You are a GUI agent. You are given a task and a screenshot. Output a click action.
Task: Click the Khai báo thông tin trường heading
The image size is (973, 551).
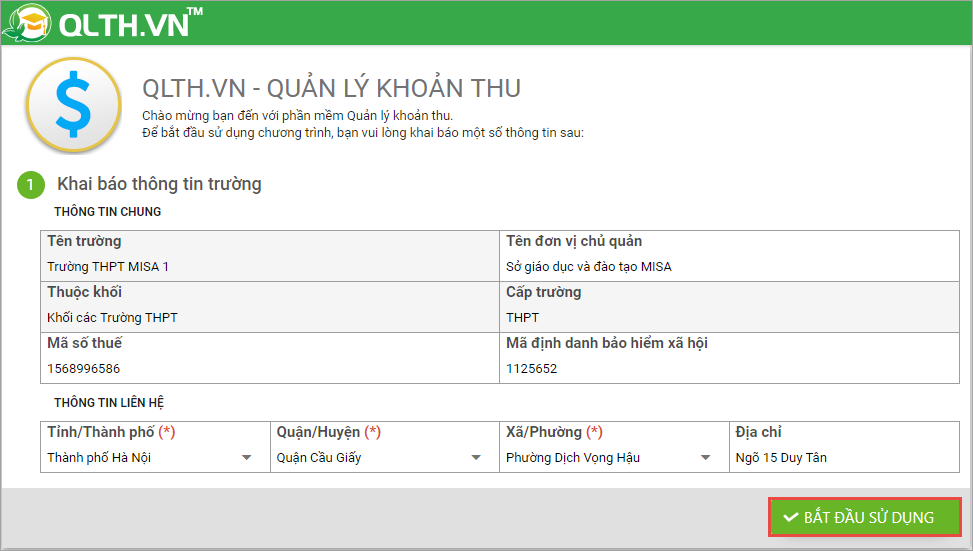[x=159, y=184]
